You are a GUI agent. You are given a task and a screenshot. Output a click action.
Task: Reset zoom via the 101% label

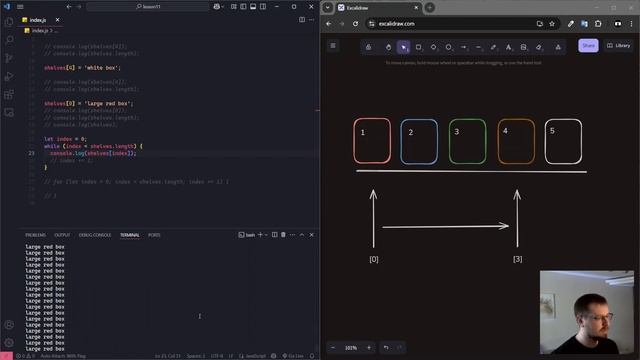[x=351, y=348]
